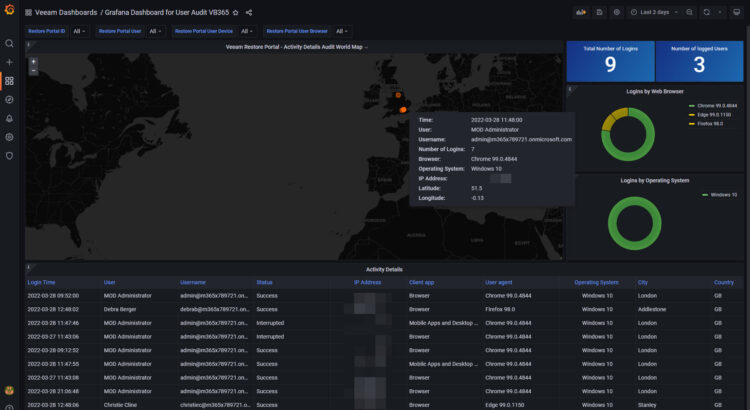The width and height of the screenshot is (750, 410).
Task: Zoom out on the world map
Action: [x=33, y=70]
